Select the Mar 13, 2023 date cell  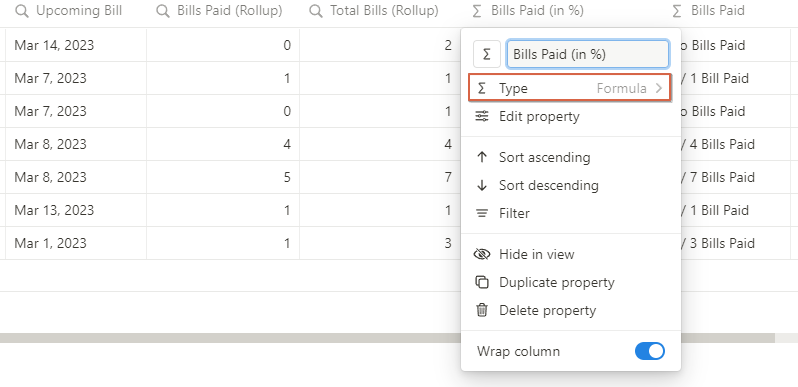pyautogui.click(x=76, y=210)
